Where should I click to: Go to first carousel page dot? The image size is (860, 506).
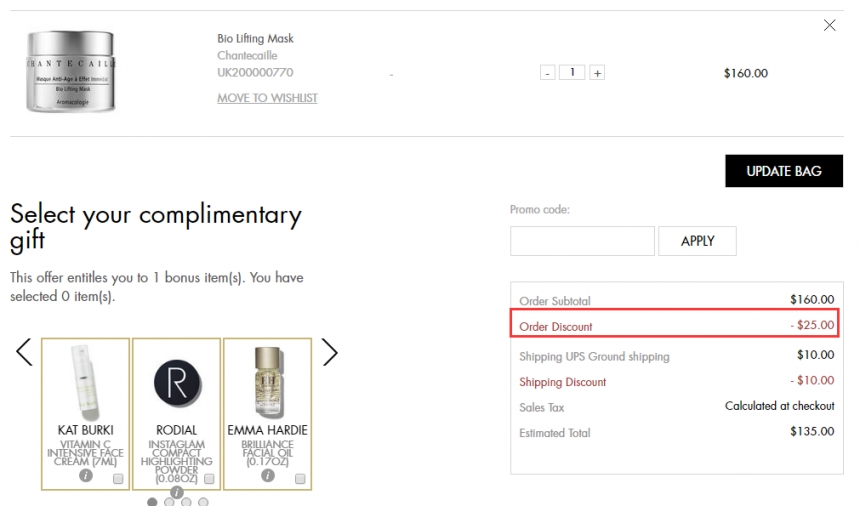point(152,502)
